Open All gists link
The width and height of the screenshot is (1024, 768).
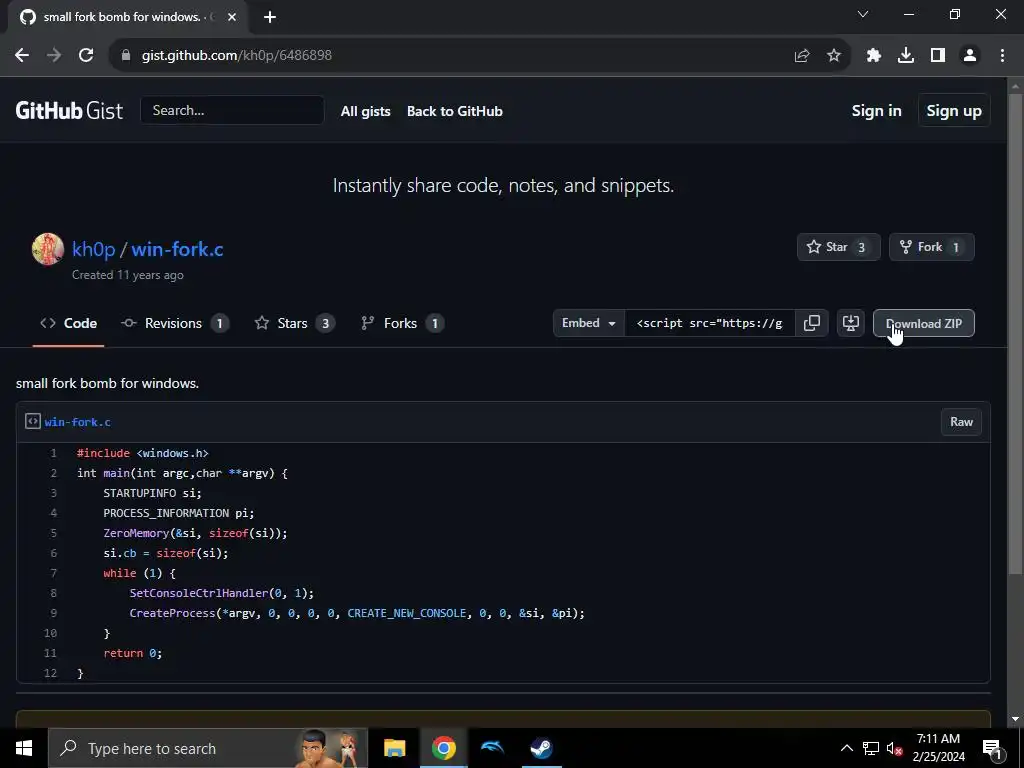coord(366,111)
